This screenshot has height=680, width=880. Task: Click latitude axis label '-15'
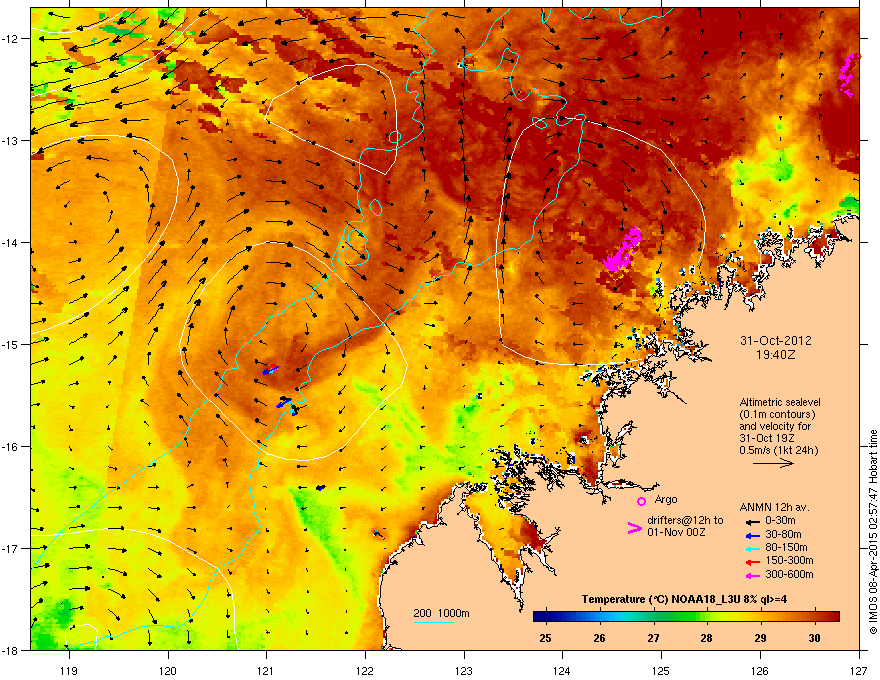tap(10, 344)
